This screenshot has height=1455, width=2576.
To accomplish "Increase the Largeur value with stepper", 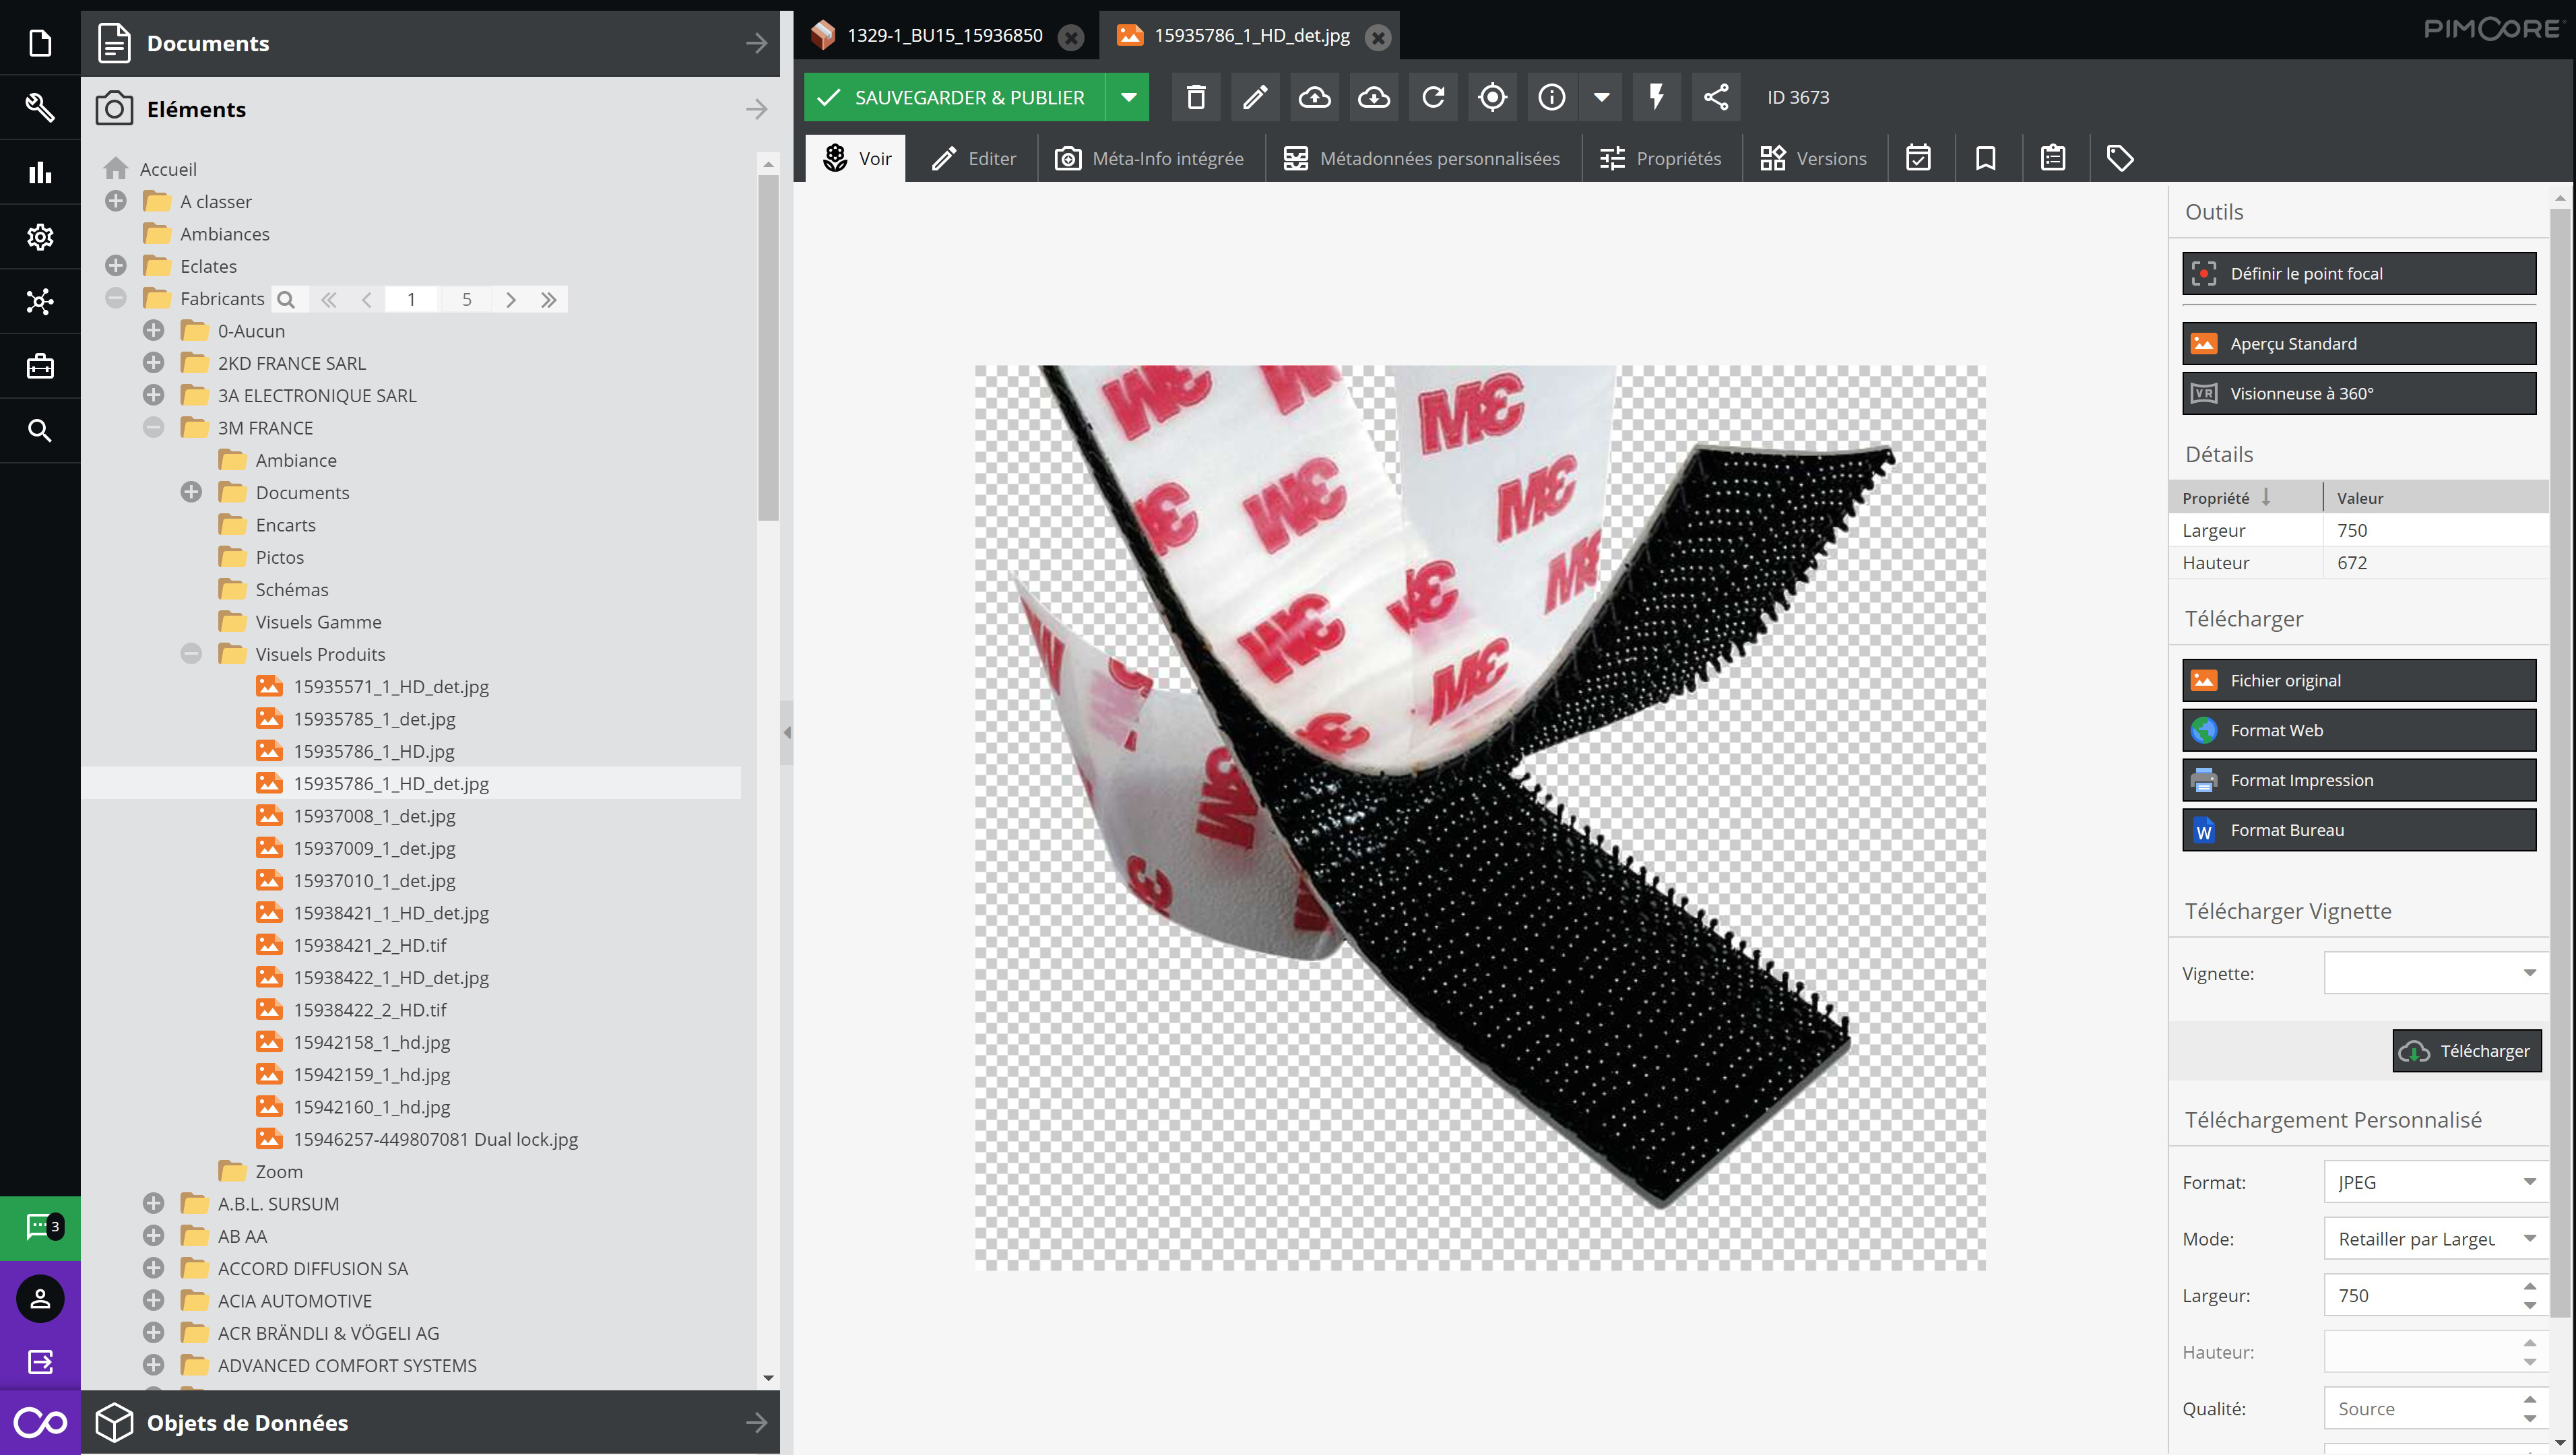I will tap(2529, 1286).
